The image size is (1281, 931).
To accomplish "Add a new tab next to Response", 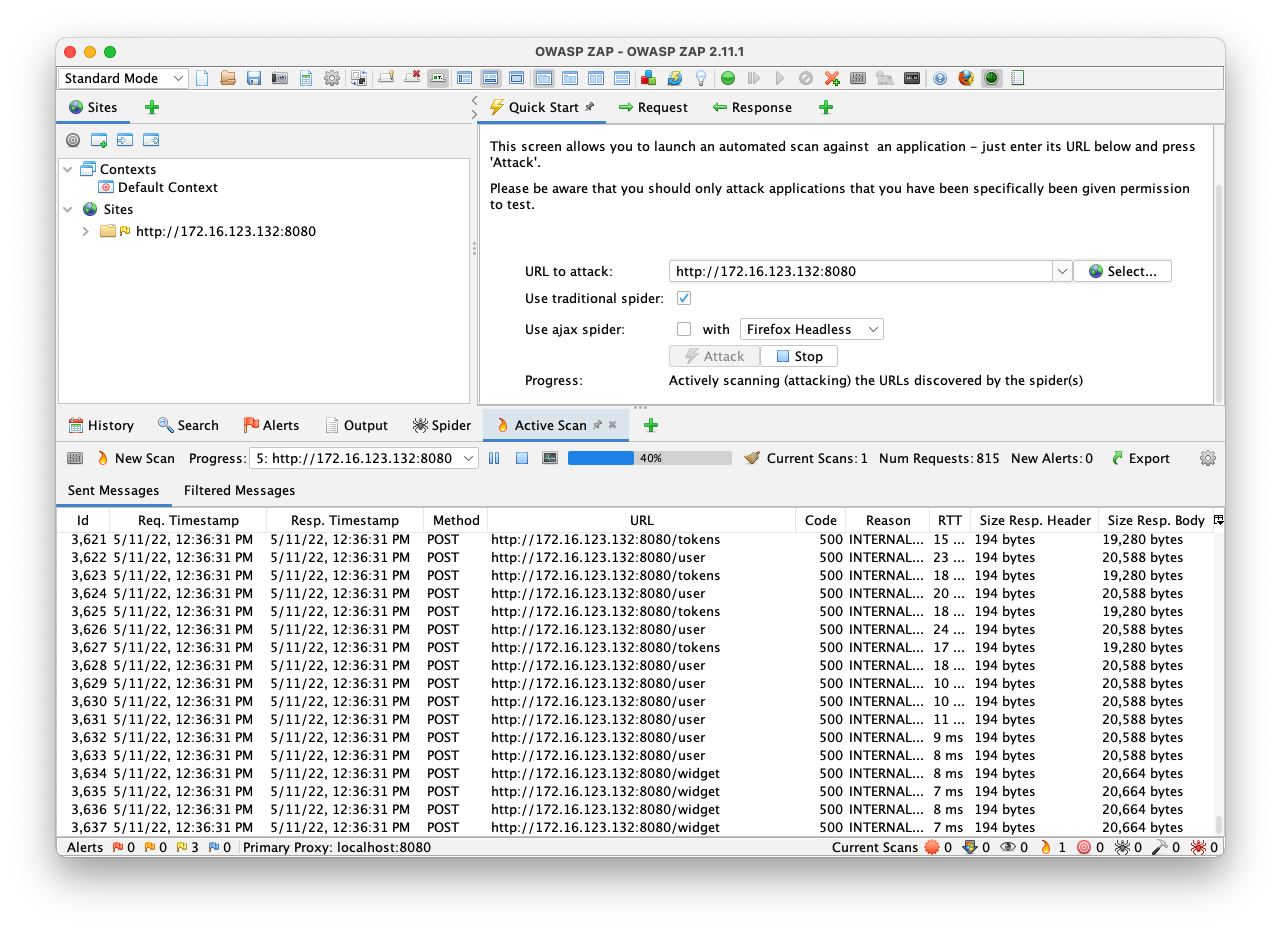I will click(x=826, y=107).
